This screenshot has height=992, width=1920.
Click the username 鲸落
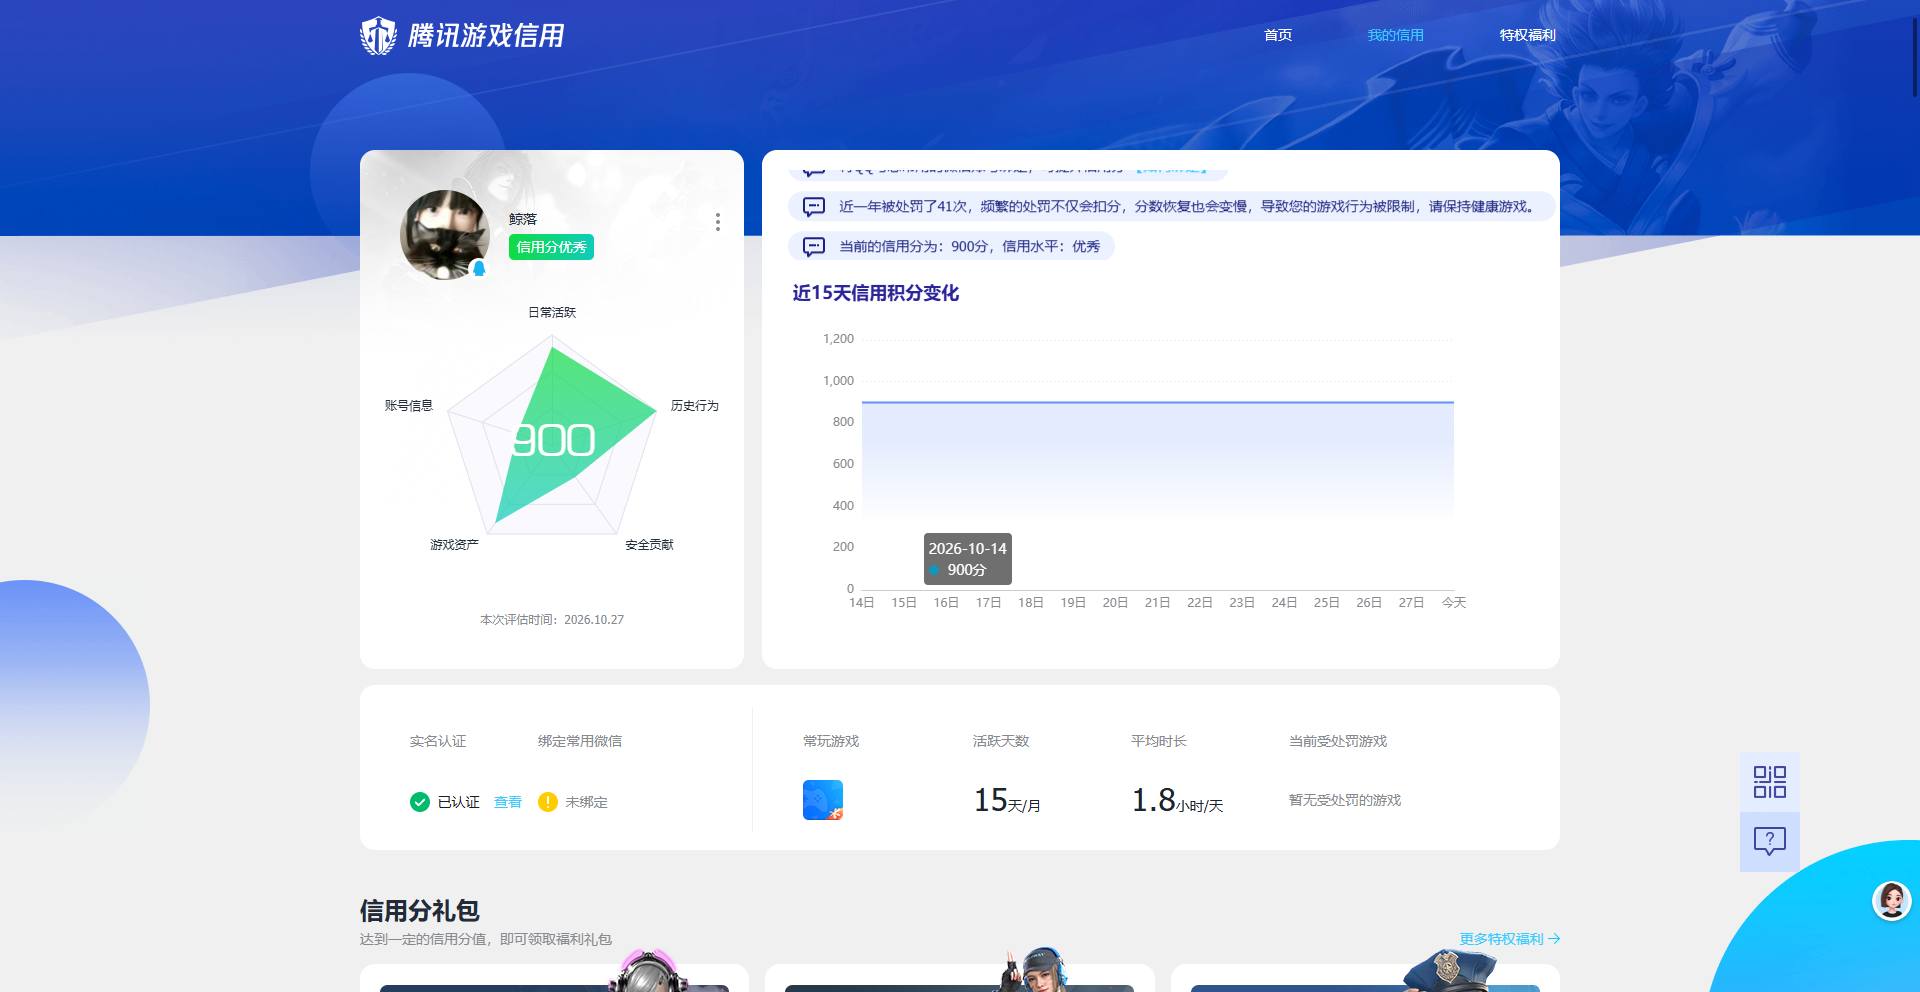[523, 219]
